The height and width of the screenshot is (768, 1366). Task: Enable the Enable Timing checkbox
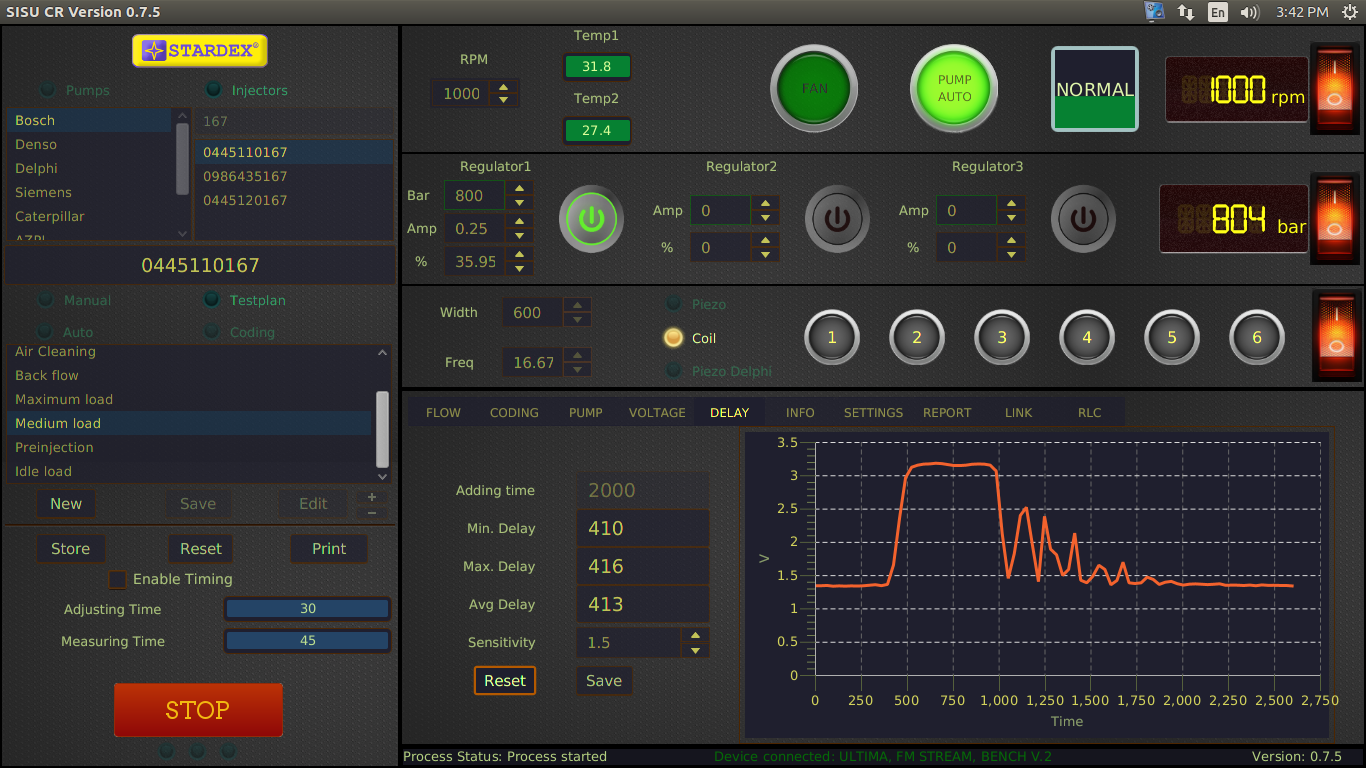118,579
